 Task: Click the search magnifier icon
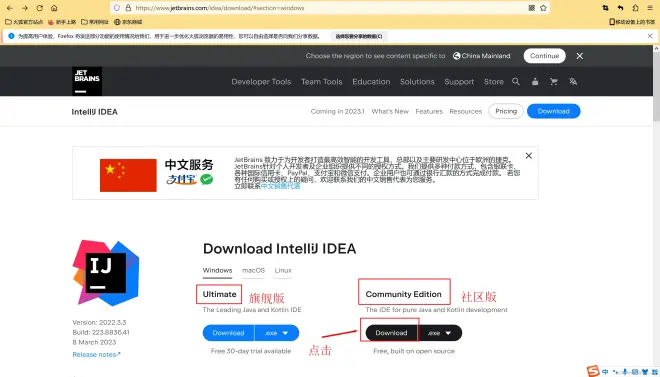[x=516, y=82]
